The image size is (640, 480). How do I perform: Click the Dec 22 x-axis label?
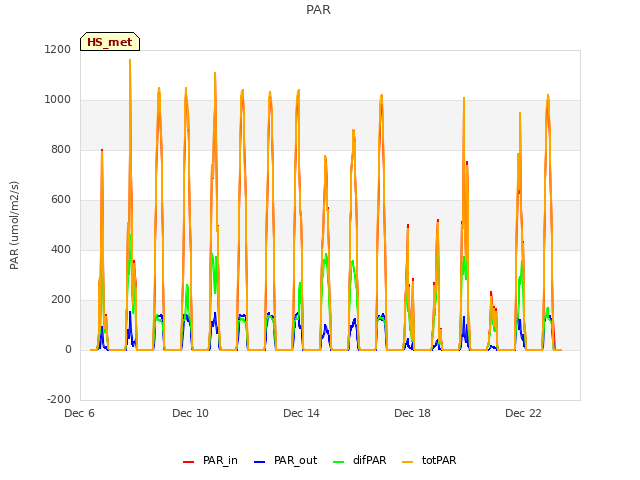(524, 413)
